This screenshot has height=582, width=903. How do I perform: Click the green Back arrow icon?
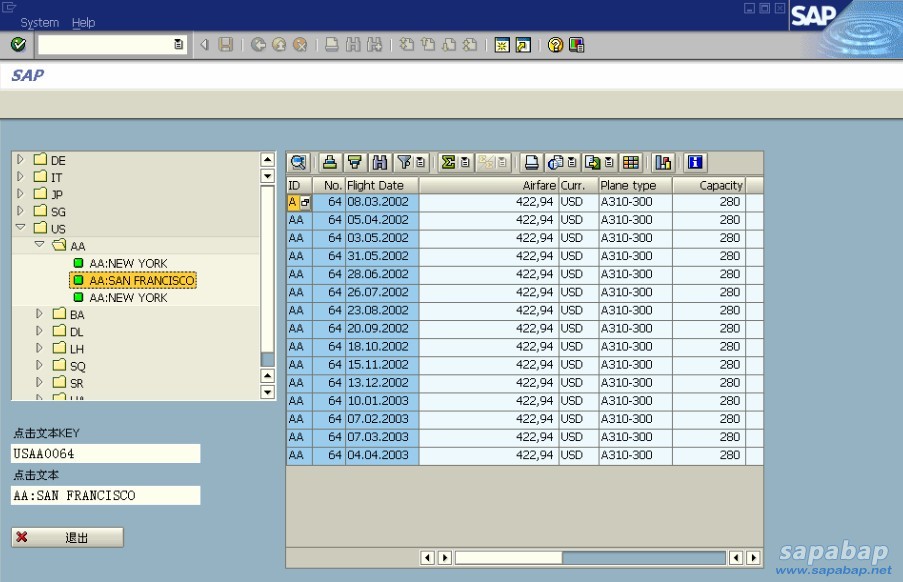258,44
